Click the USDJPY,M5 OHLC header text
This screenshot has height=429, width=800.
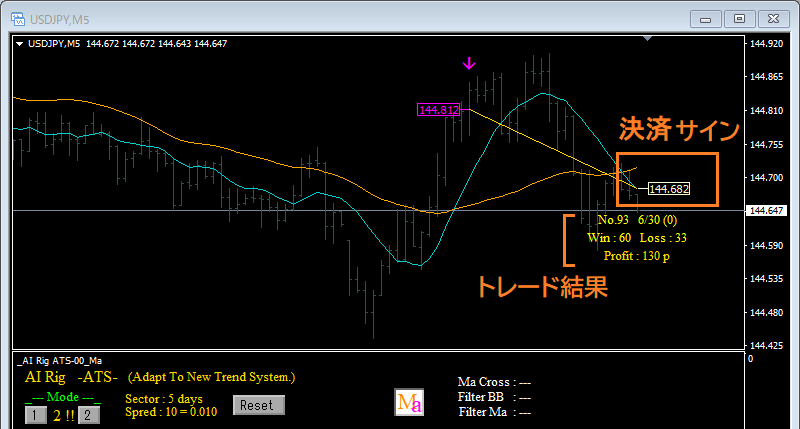point(127,44)
